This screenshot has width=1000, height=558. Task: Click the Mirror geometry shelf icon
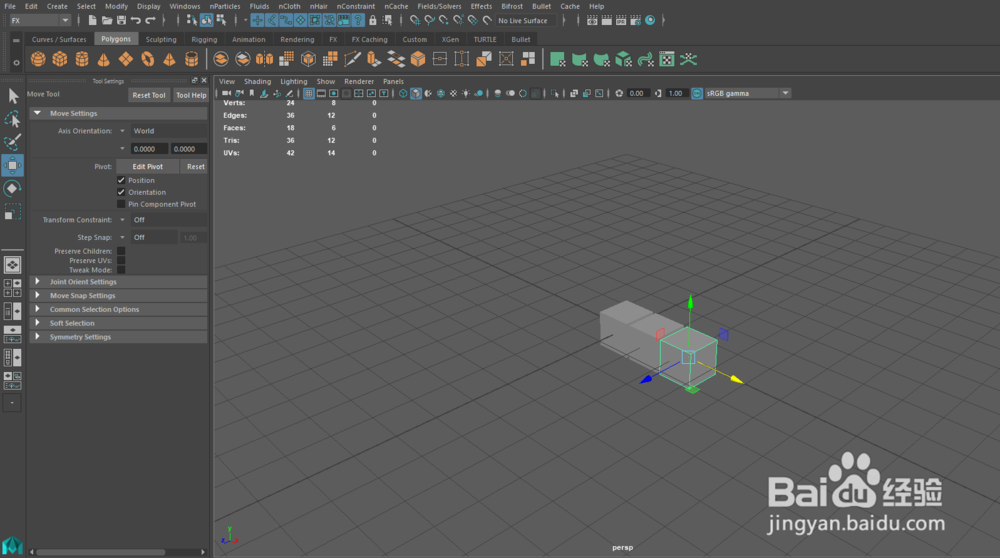click(264, 59)
